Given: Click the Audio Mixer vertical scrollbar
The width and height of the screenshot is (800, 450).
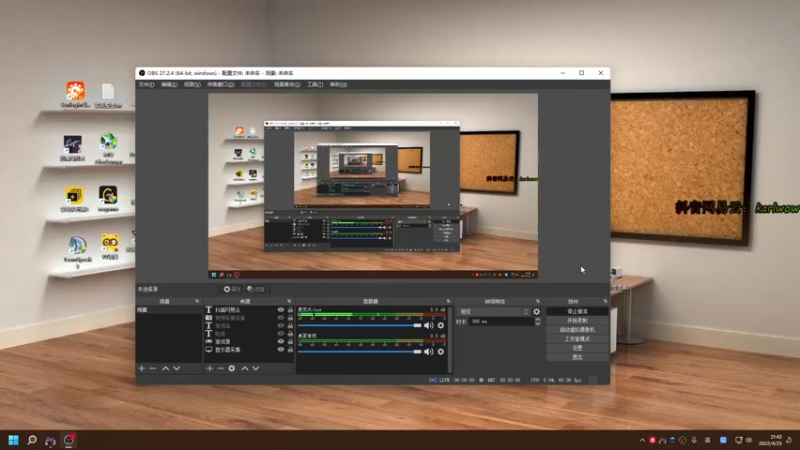Looking at the screenshot, I should (x=450, y=339).
